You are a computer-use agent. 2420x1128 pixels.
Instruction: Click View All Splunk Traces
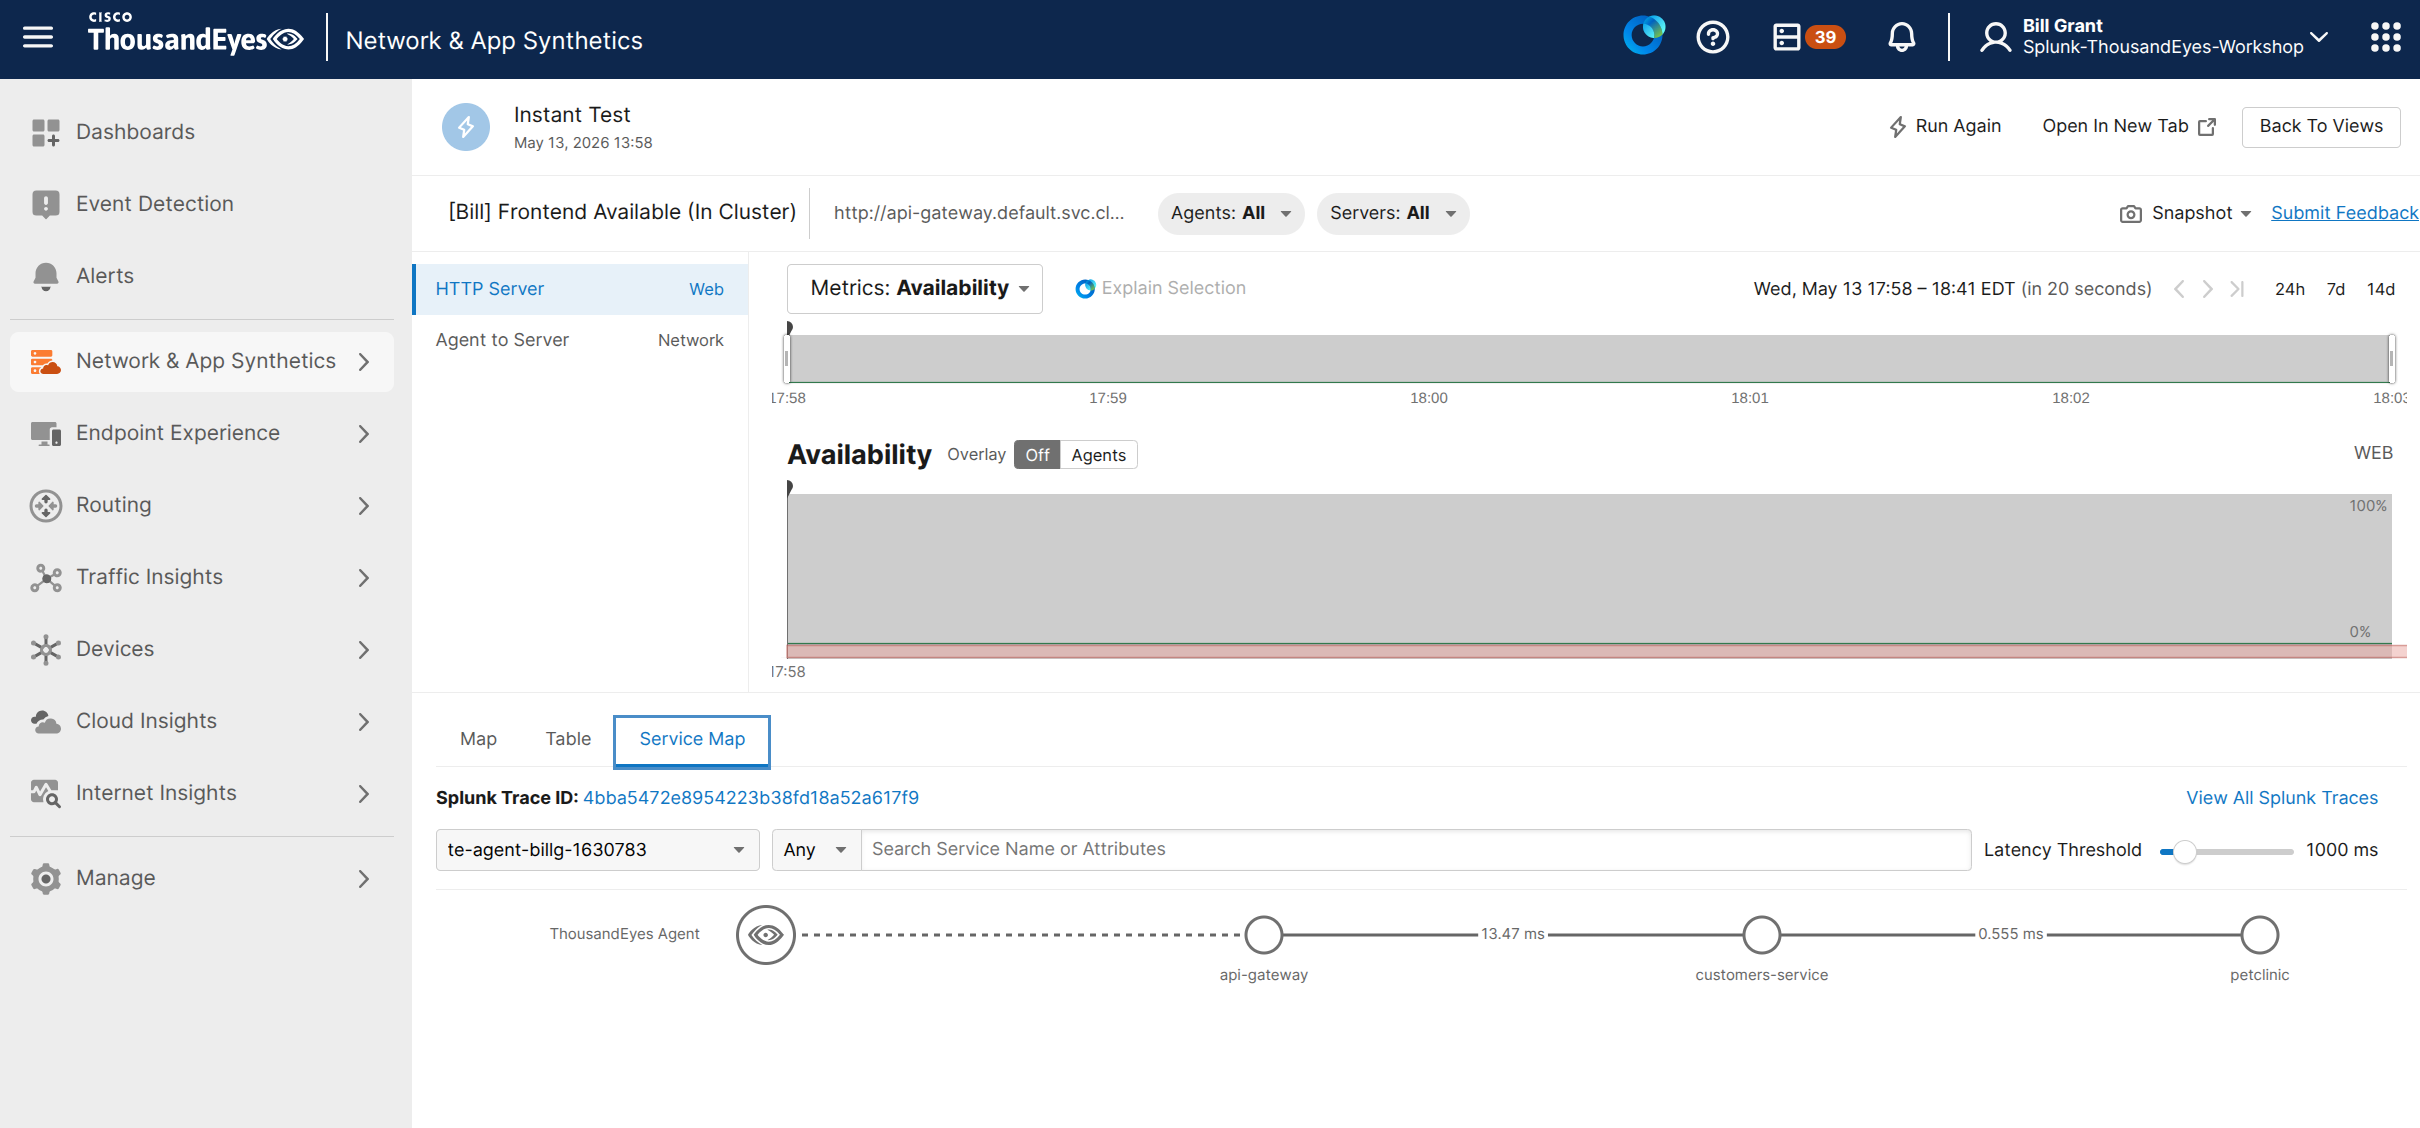click(2282, 798)
